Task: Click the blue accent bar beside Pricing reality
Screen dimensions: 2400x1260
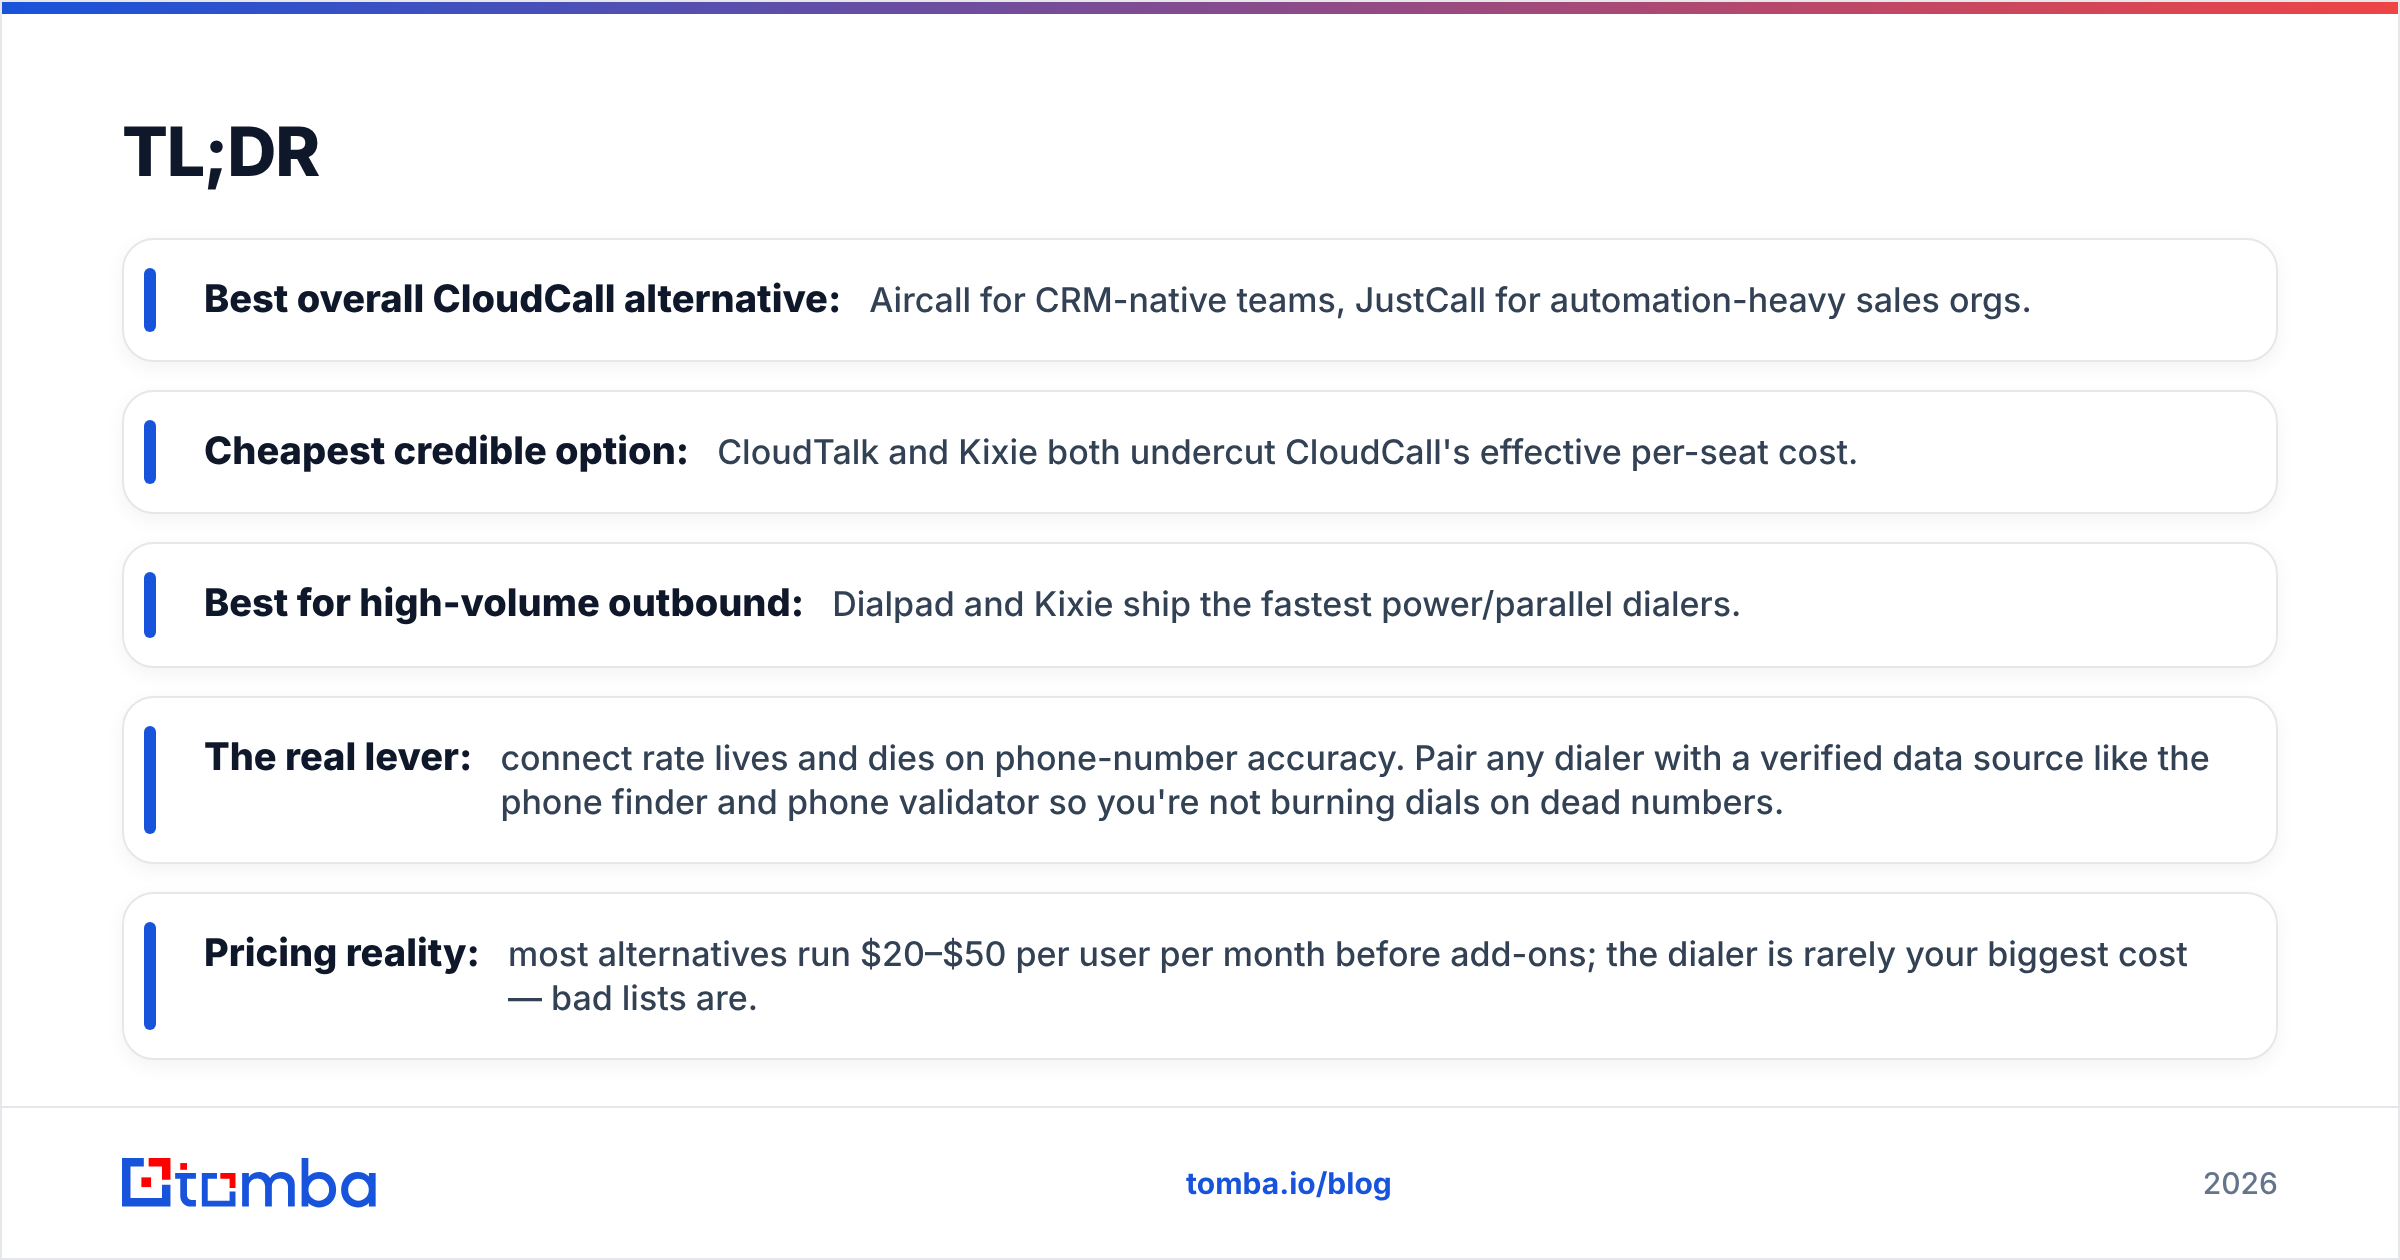Action: pos(150,976)
